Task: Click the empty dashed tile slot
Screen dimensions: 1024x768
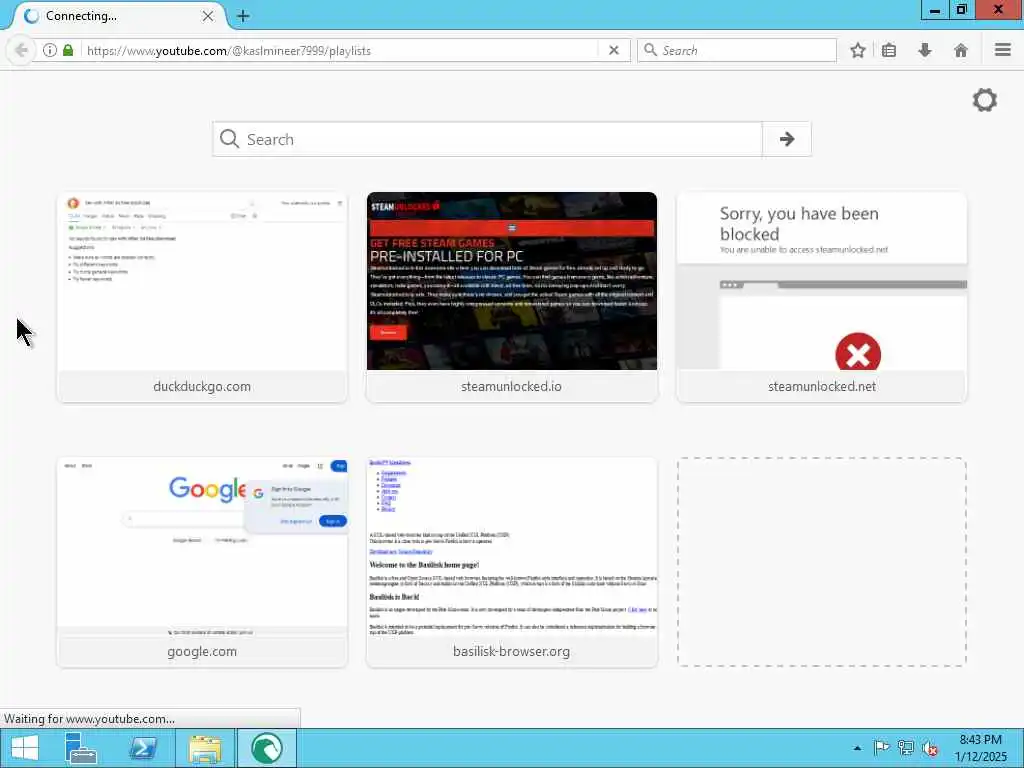Action: coord(822,562)
